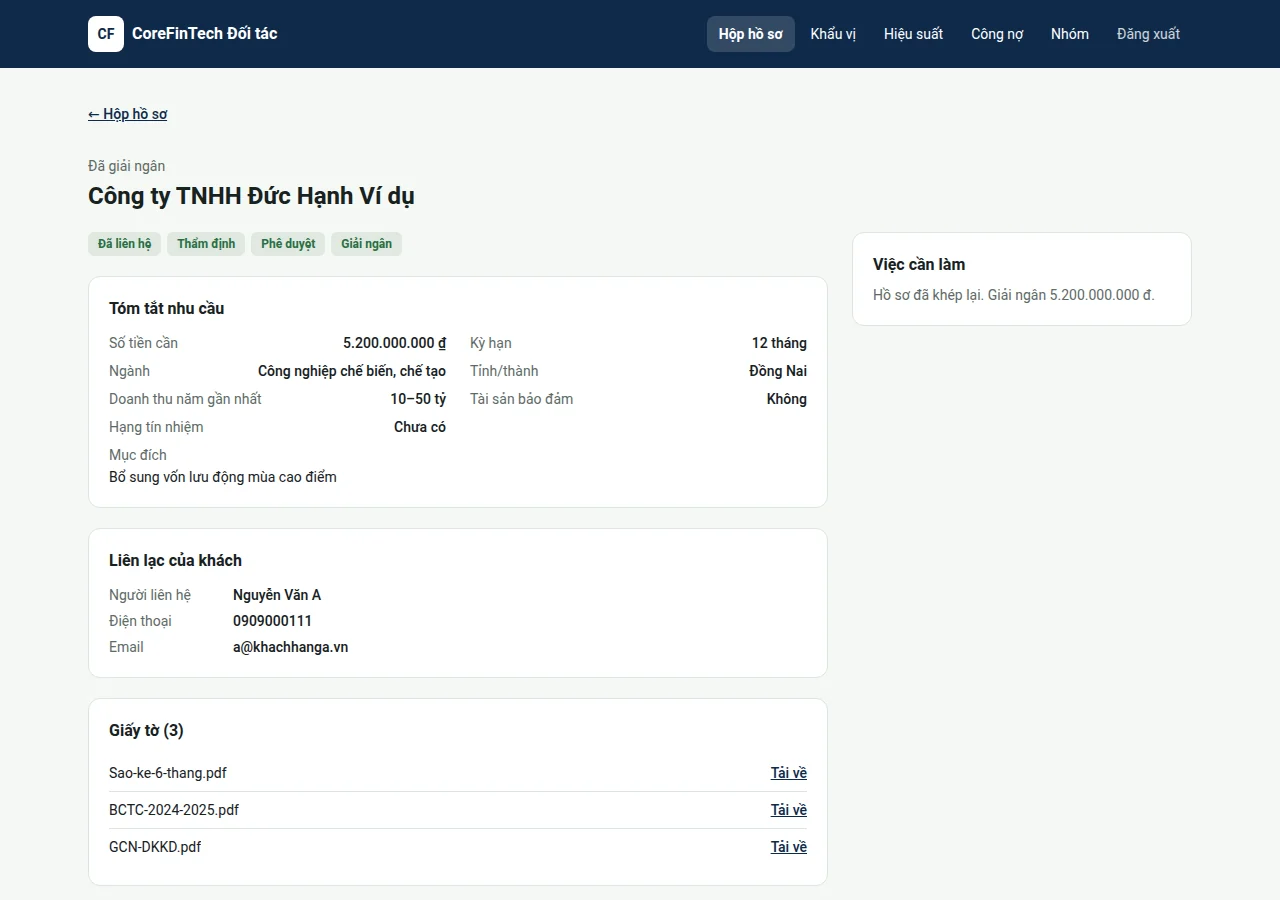Viewport: 1280px width, 900px height.
Task: Click the file name Sao-ke-6-thang.pdf
Action: click(x=168, y=773)
